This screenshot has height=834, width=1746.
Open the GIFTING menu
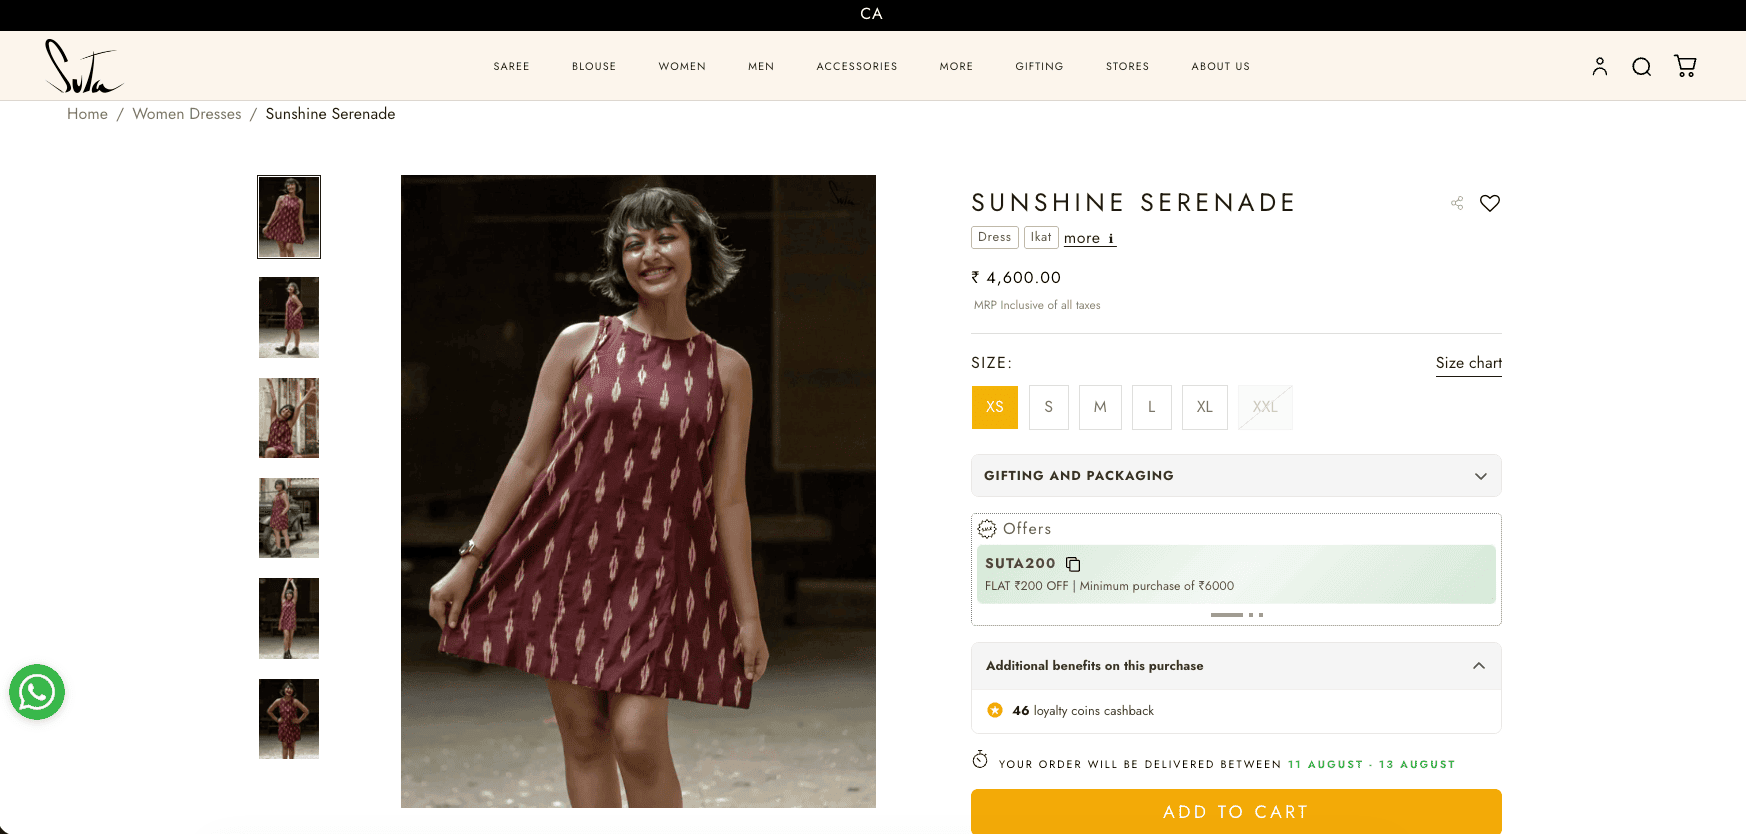[x=1039, y=66]
